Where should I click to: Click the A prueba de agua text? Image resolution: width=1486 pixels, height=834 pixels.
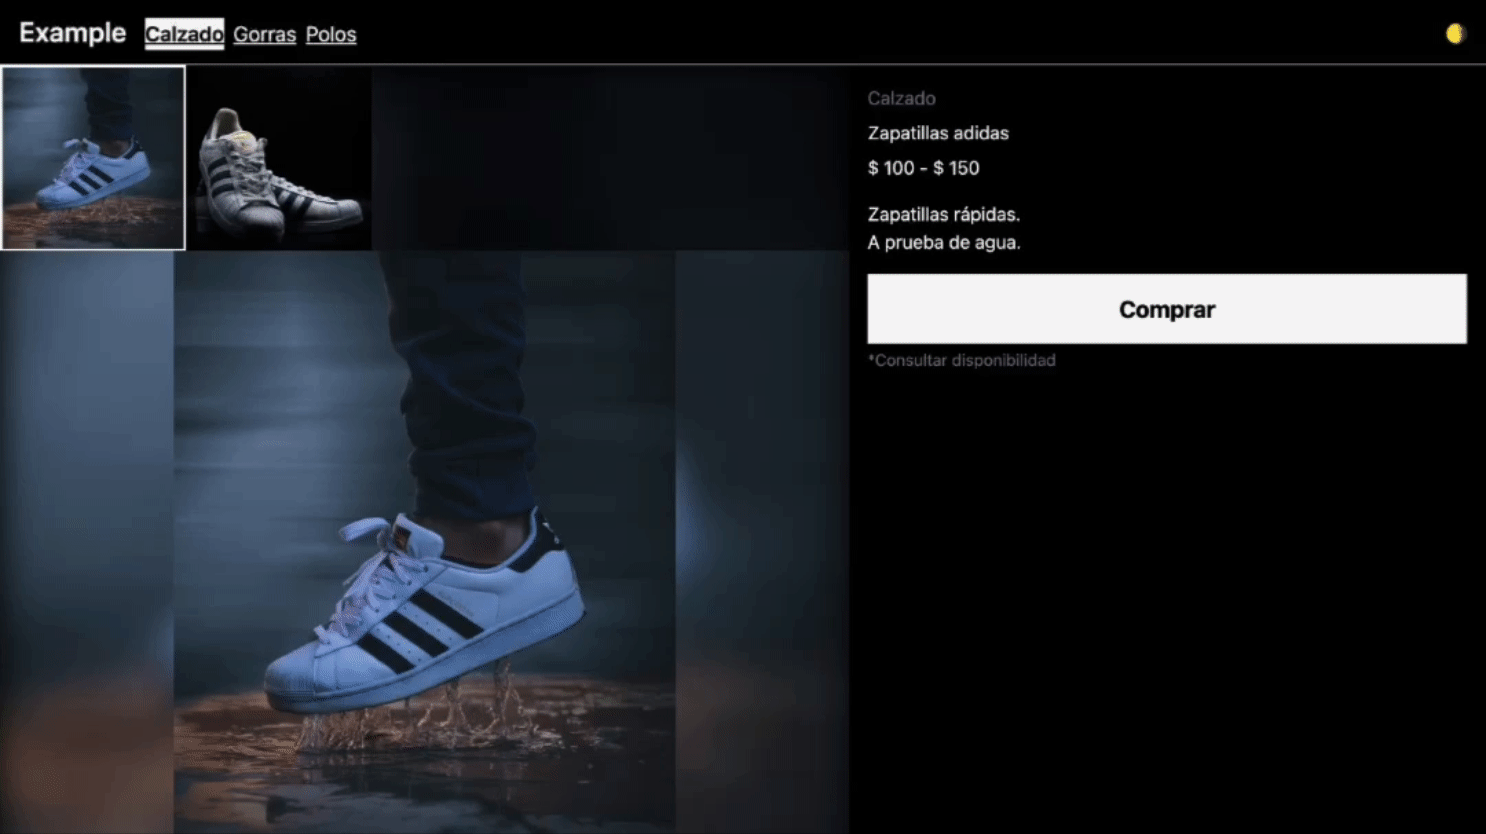(944, 242)
